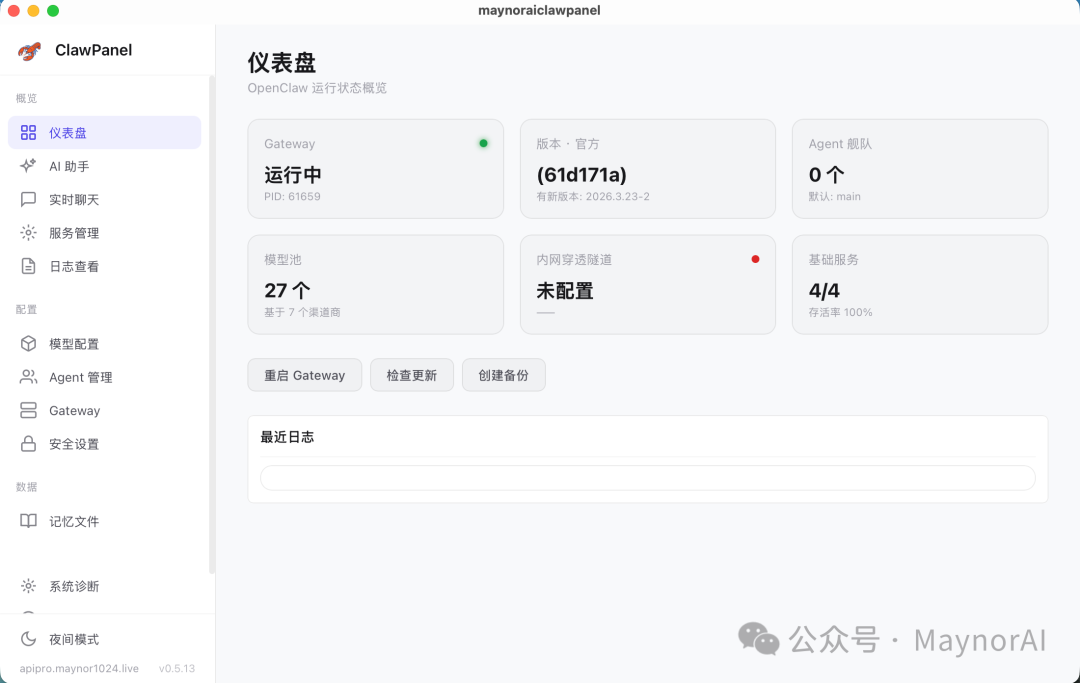
Task: Click the 版本 · 官方 (61d171a) card
Action: [x=647, y=169]
